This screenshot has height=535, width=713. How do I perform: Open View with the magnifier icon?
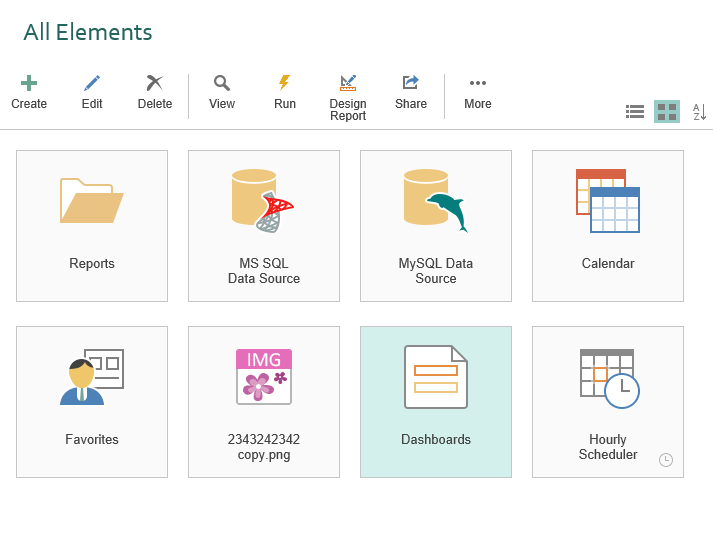(x=221, y=83)
